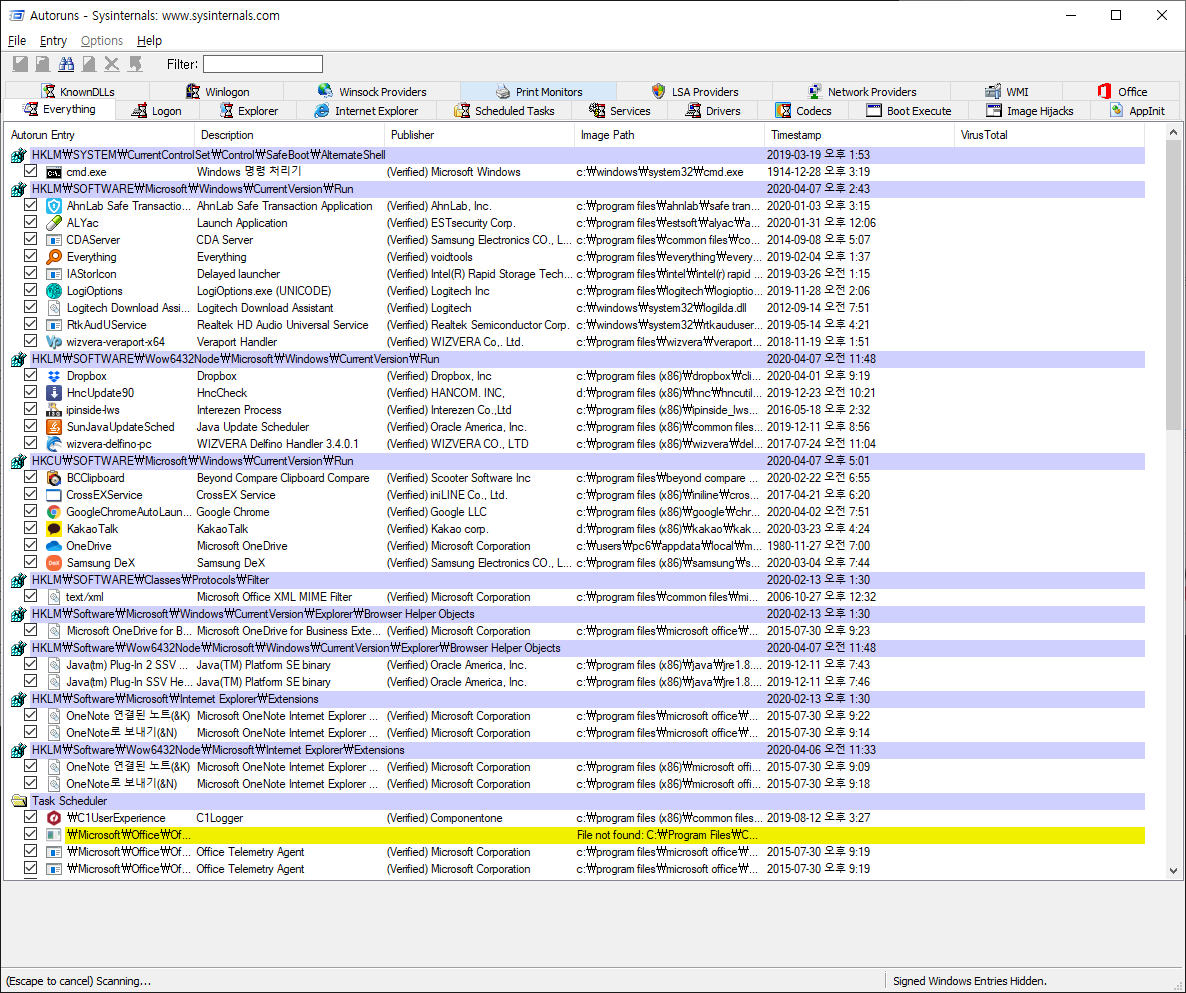The image size is (1186, 993).
Task: Open the Entry menu
Action: click(x=53, y=41)
